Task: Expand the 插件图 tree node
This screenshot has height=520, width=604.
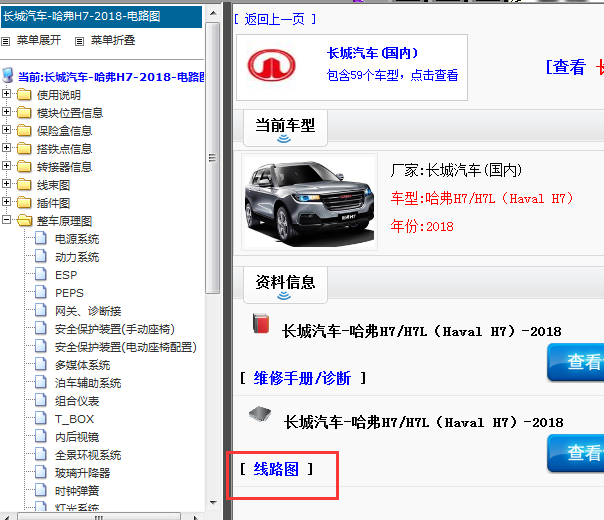Action: point(6,201)
